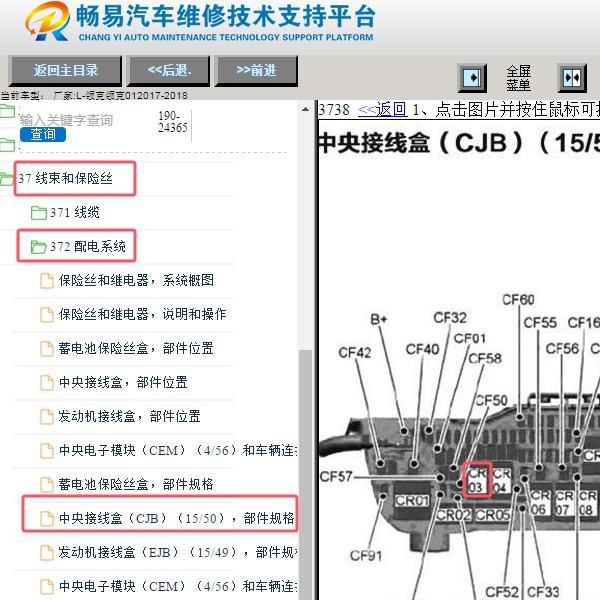The width and height of the screenshot is (600, 600).
Task: Go forward with the >>前进 button
Action: [x=256, y=70]
